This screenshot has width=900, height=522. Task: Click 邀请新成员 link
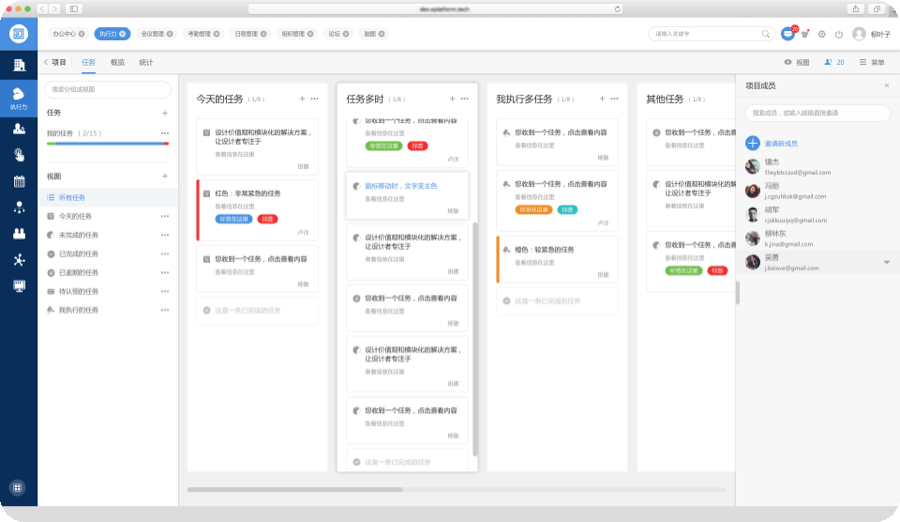point(781,144)
